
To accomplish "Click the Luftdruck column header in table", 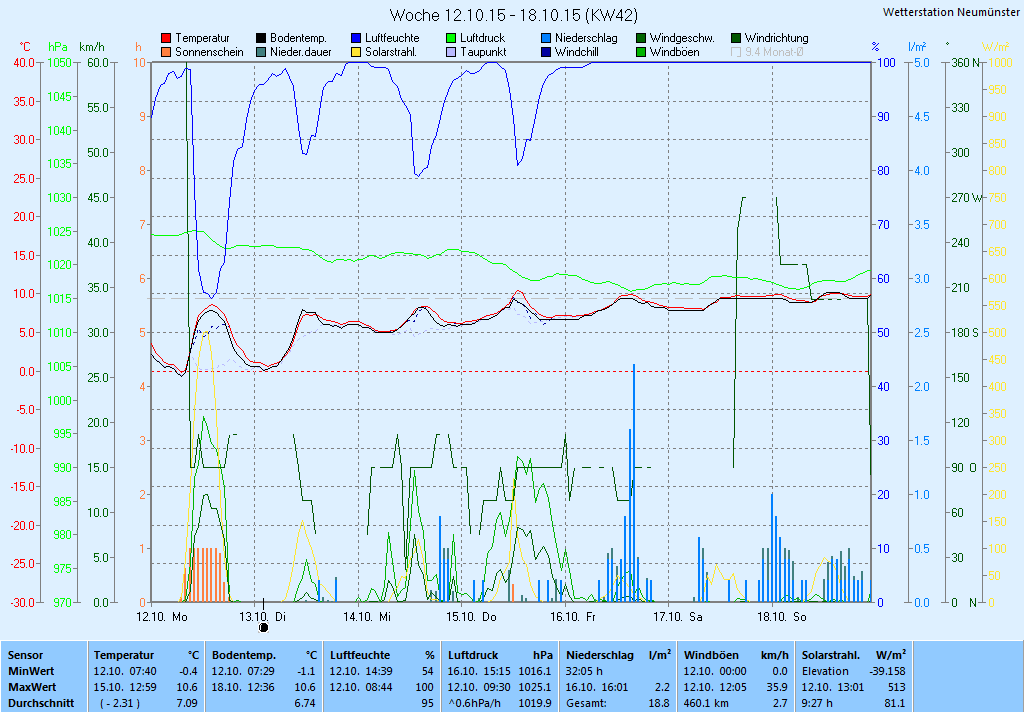I will (473, 655).
